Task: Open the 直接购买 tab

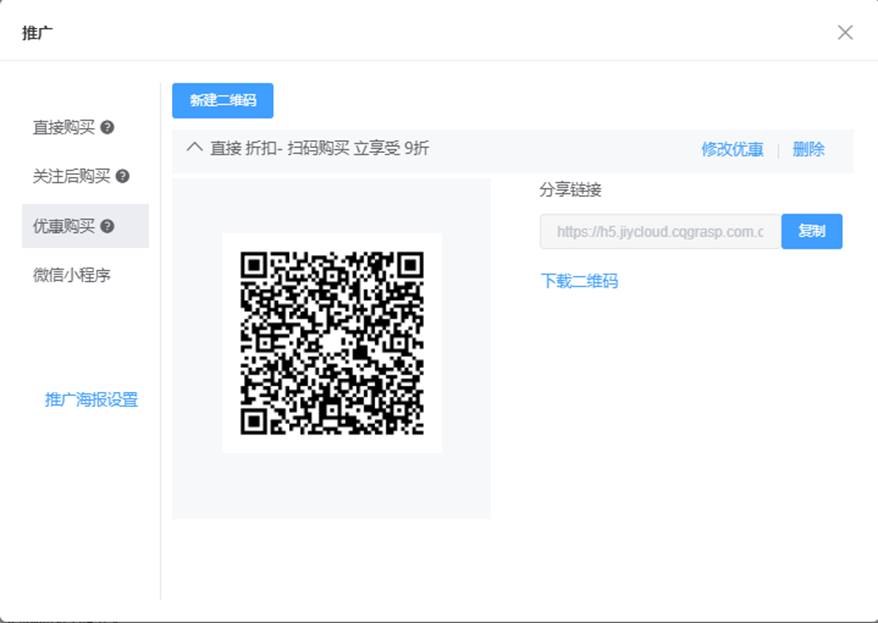Action: point(64,128)
